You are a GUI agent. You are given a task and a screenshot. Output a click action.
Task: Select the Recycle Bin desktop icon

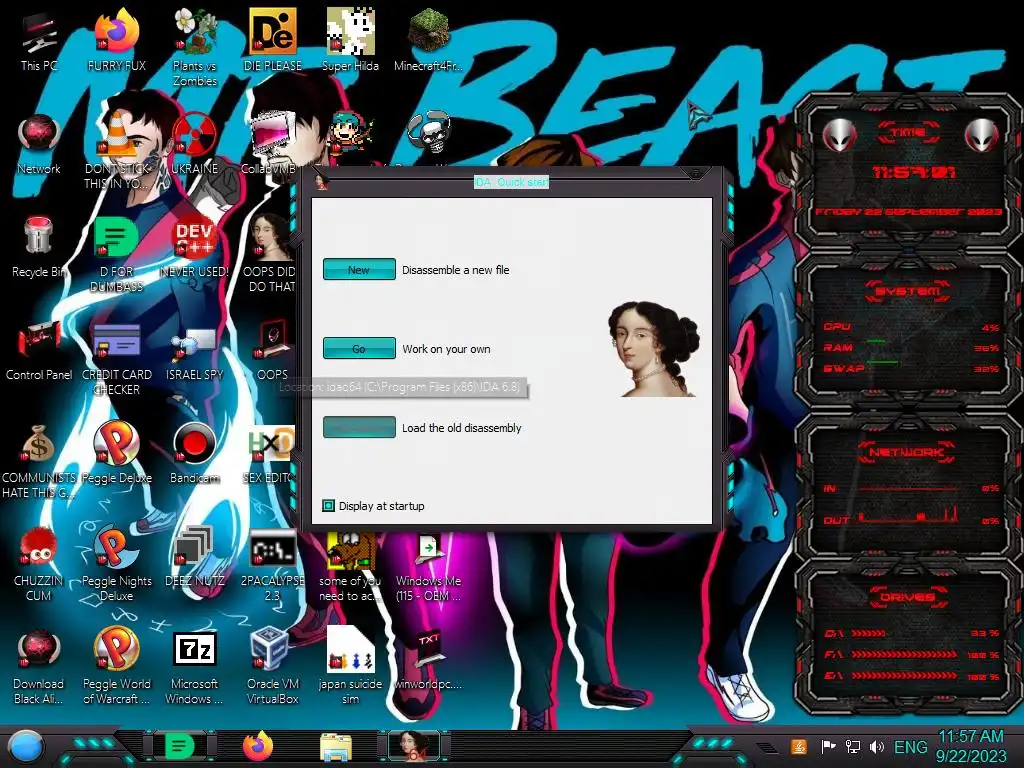point(39,247)
